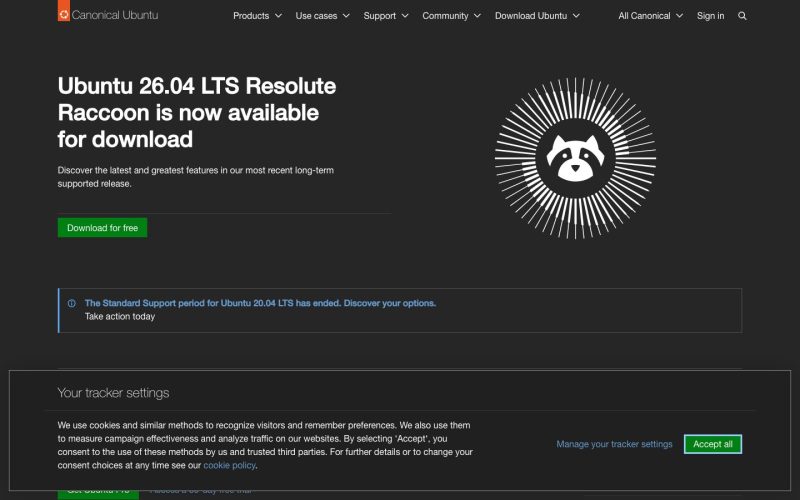Click the Sign in link
The width and height of the screenshot is (800, 500).
coord(710,16)
